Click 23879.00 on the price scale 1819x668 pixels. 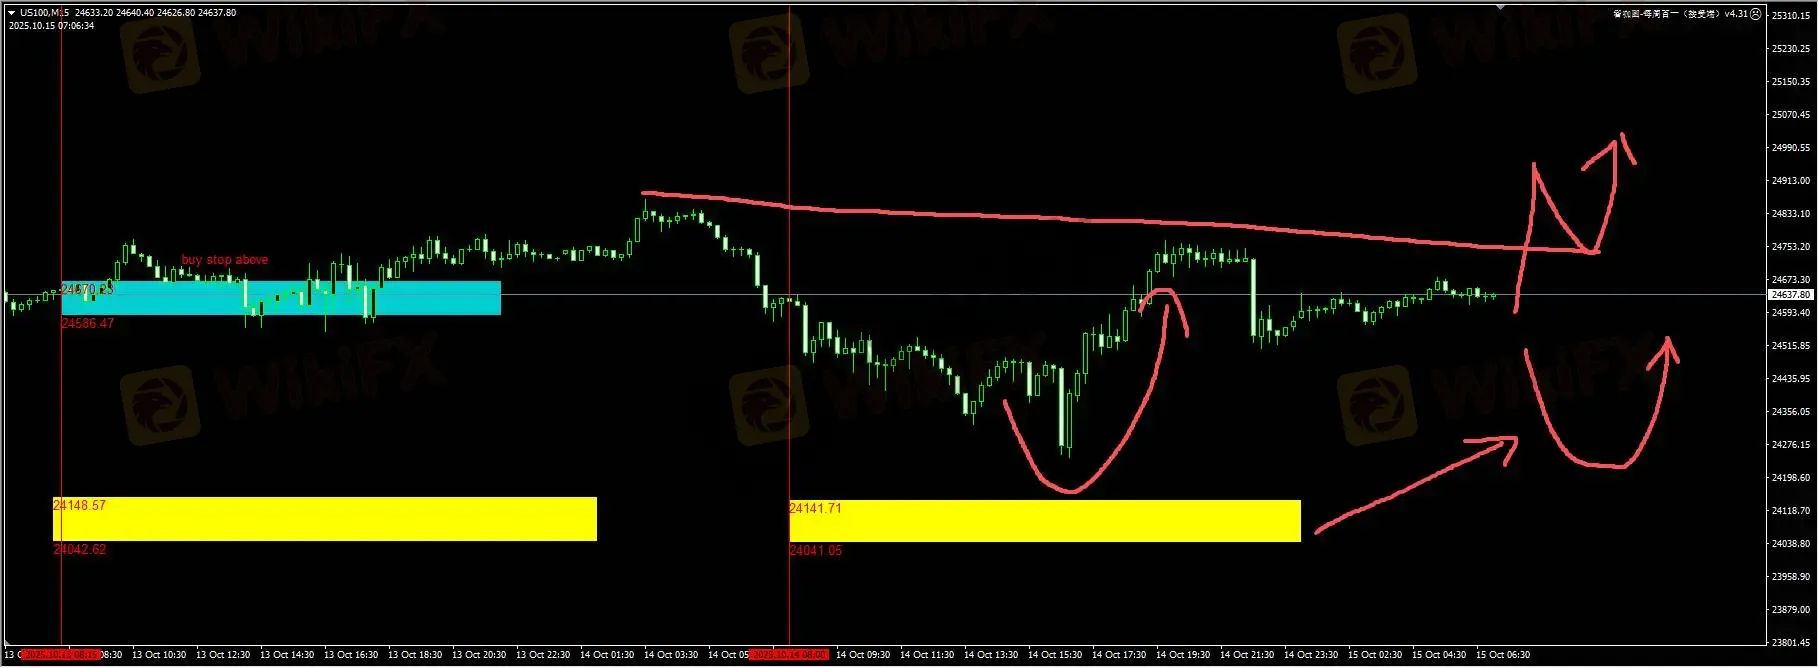tap(1790, 610)
